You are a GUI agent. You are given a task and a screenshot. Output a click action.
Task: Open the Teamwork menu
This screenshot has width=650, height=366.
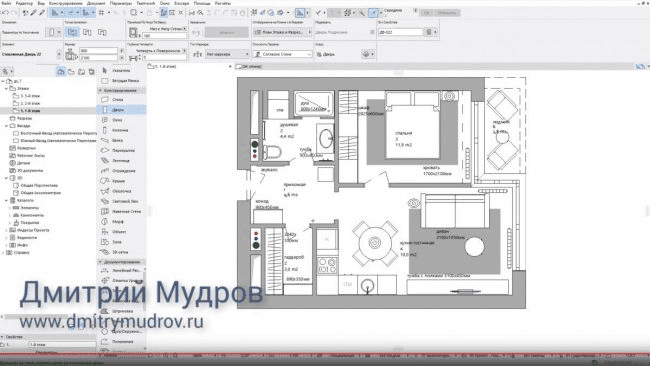coord(146,3)
